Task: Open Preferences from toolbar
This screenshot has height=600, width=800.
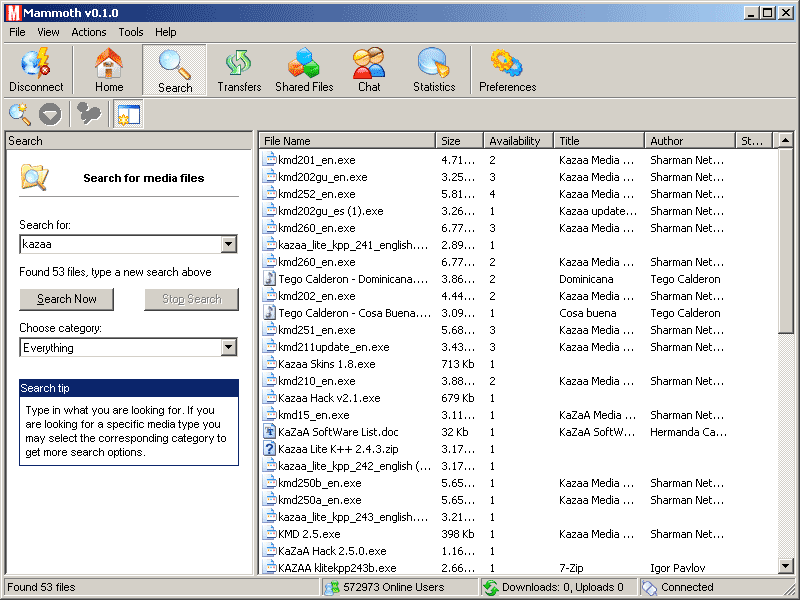Action: 507,69
